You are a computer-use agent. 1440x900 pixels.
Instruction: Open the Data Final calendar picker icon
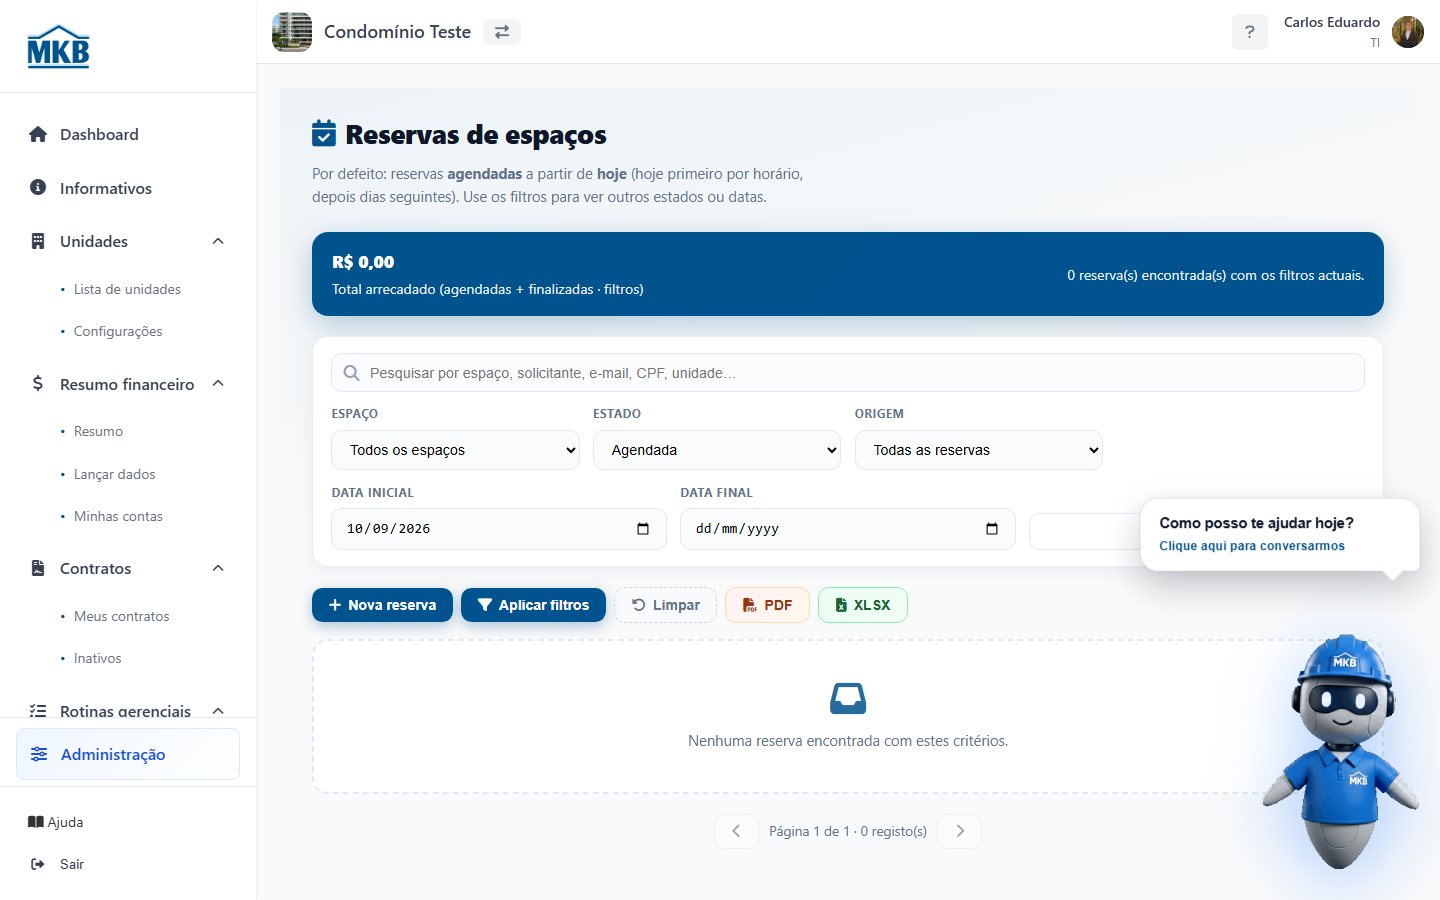[x=992, y=529]
